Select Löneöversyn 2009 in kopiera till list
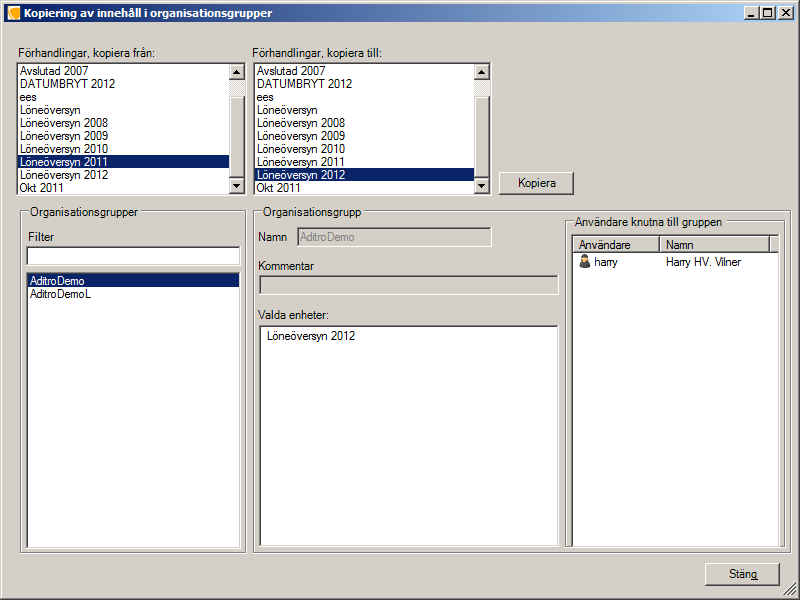 pos(364,136)
